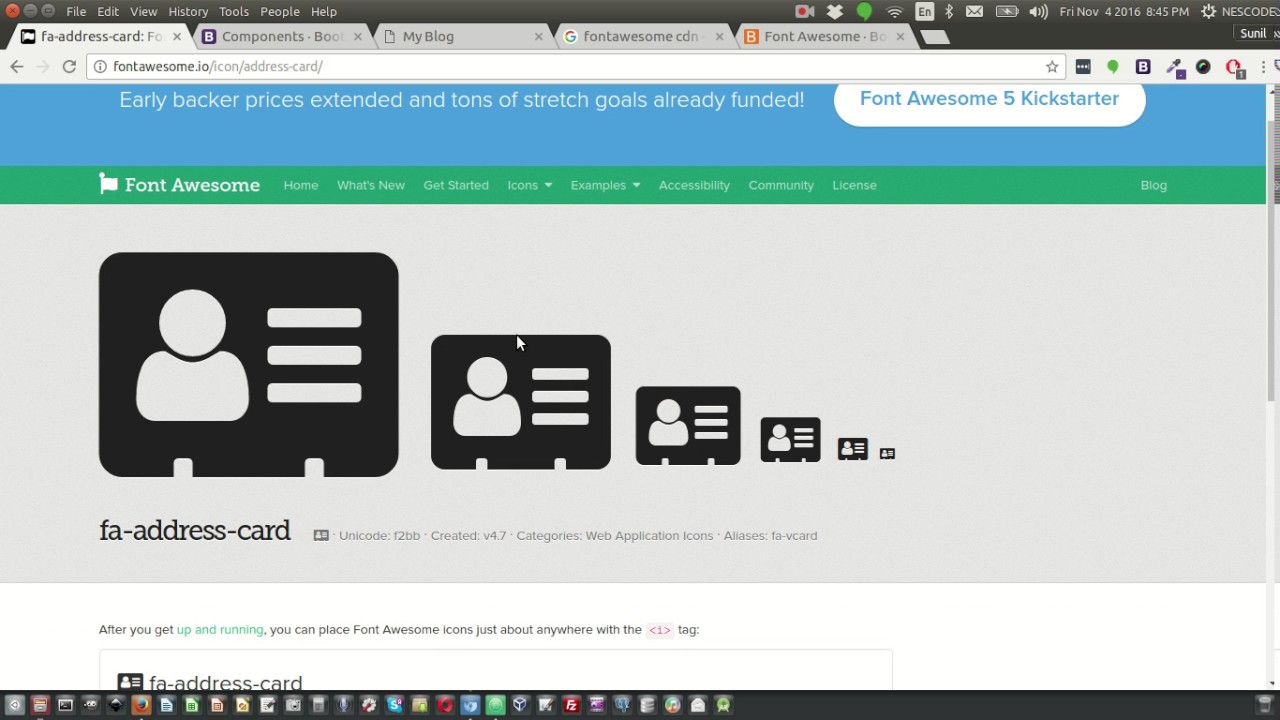Open Get Started navbar link

pyautogui.click(x=456, y=185)
